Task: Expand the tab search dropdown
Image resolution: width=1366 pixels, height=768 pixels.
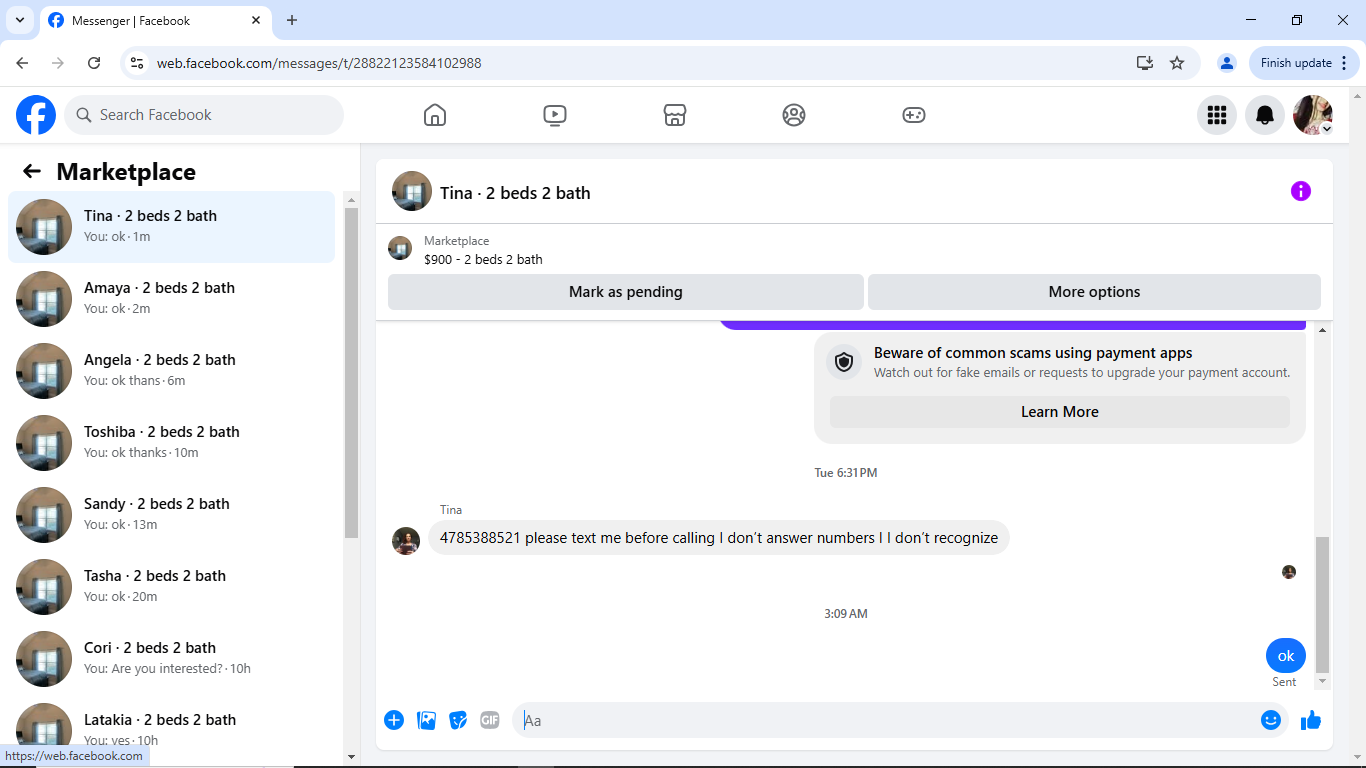Action: 19,20
